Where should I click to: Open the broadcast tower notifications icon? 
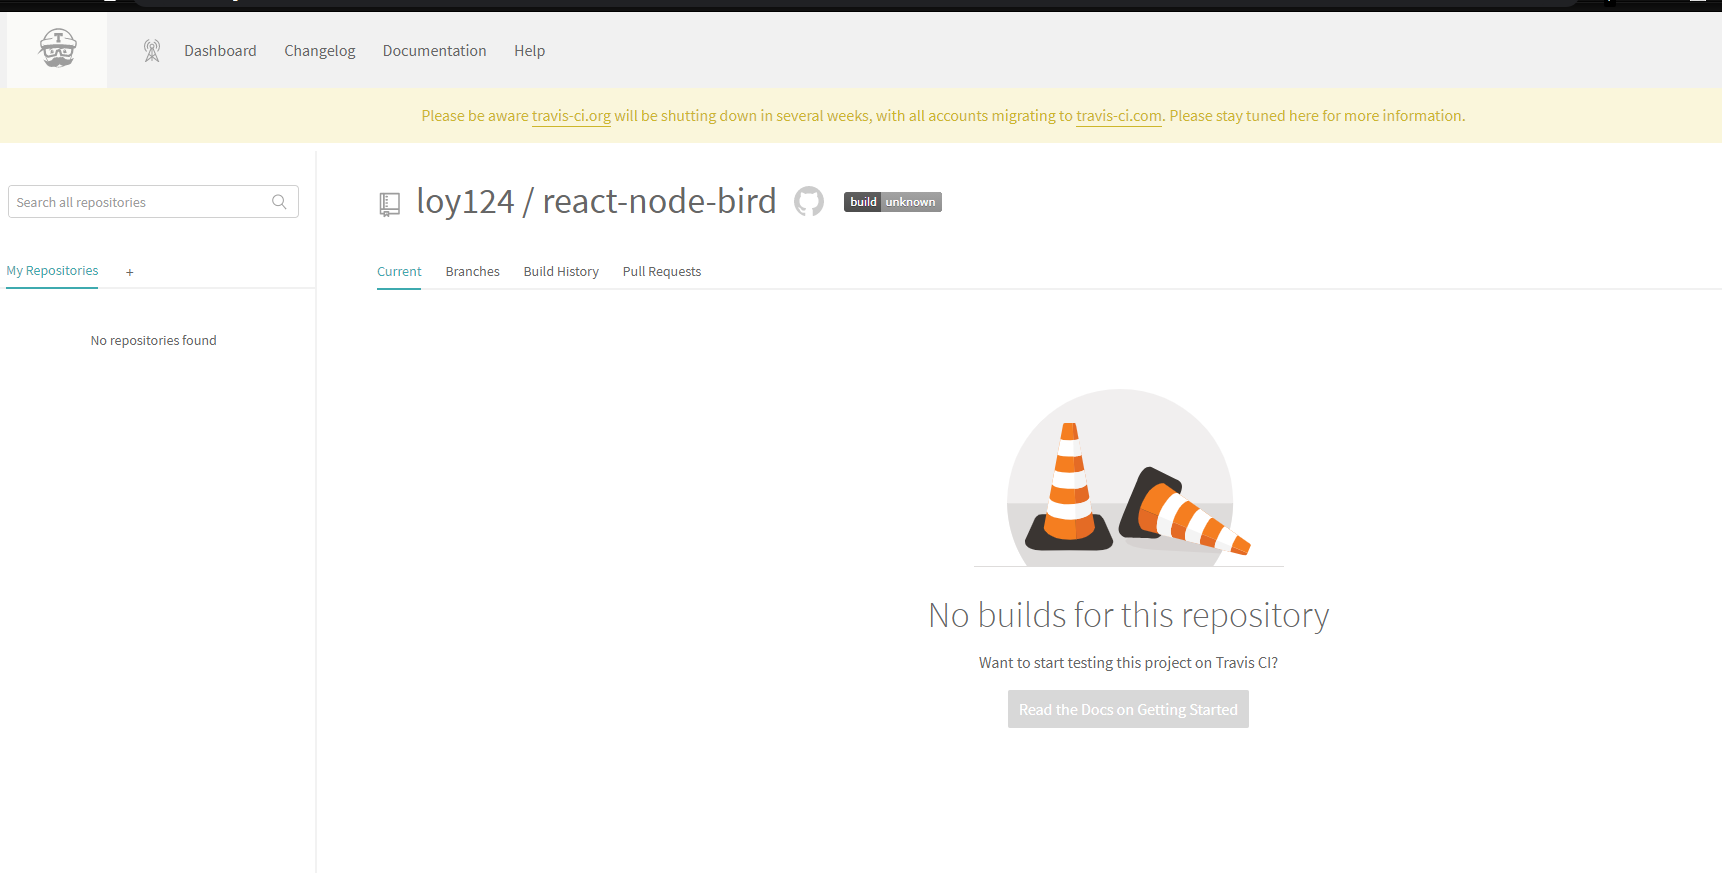[152, 51]
